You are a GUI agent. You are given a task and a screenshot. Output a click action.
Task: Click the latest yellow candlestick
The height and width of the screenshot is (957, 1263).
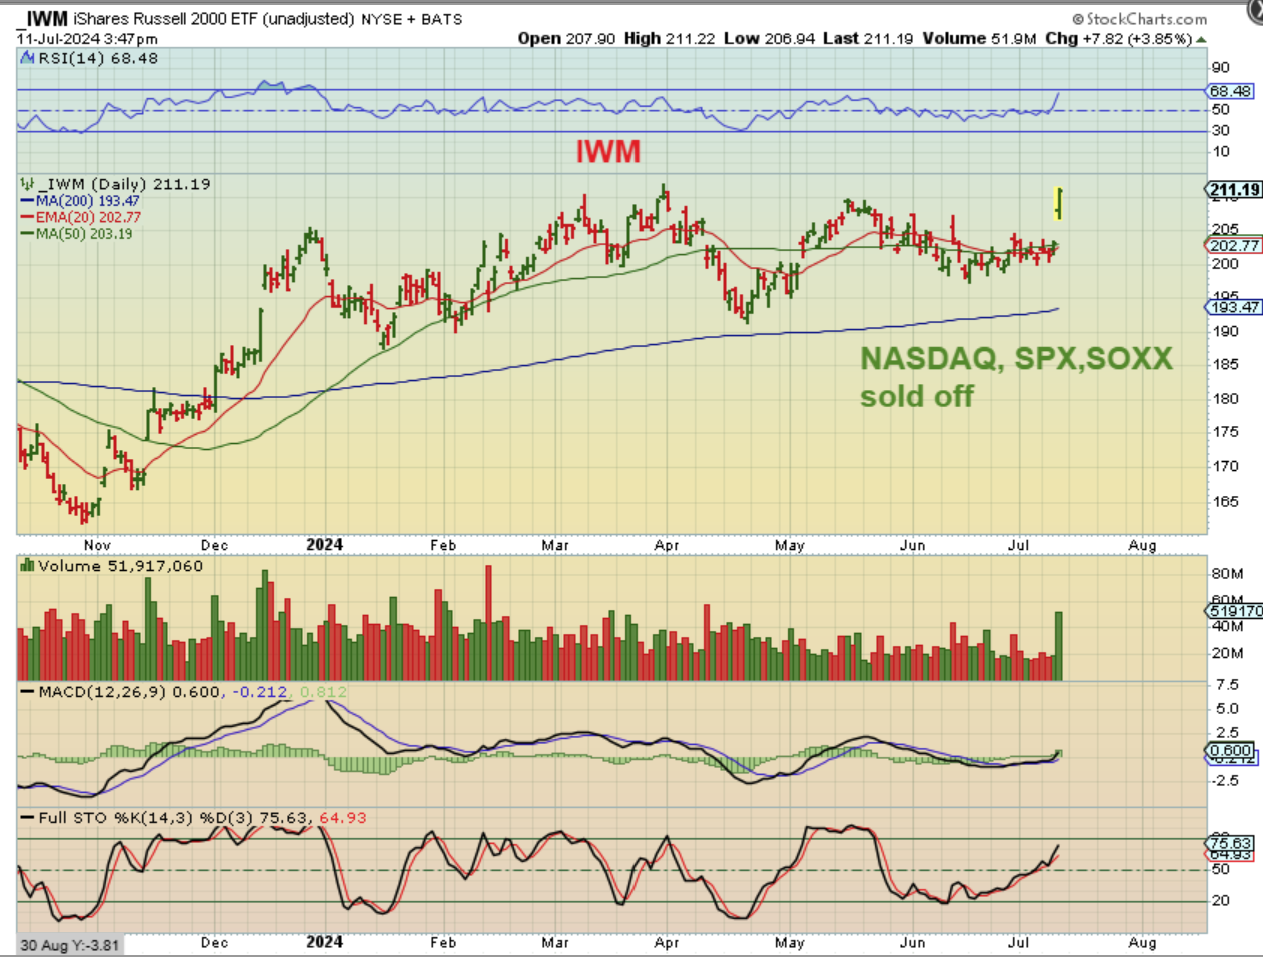[x=1058, y=203]
